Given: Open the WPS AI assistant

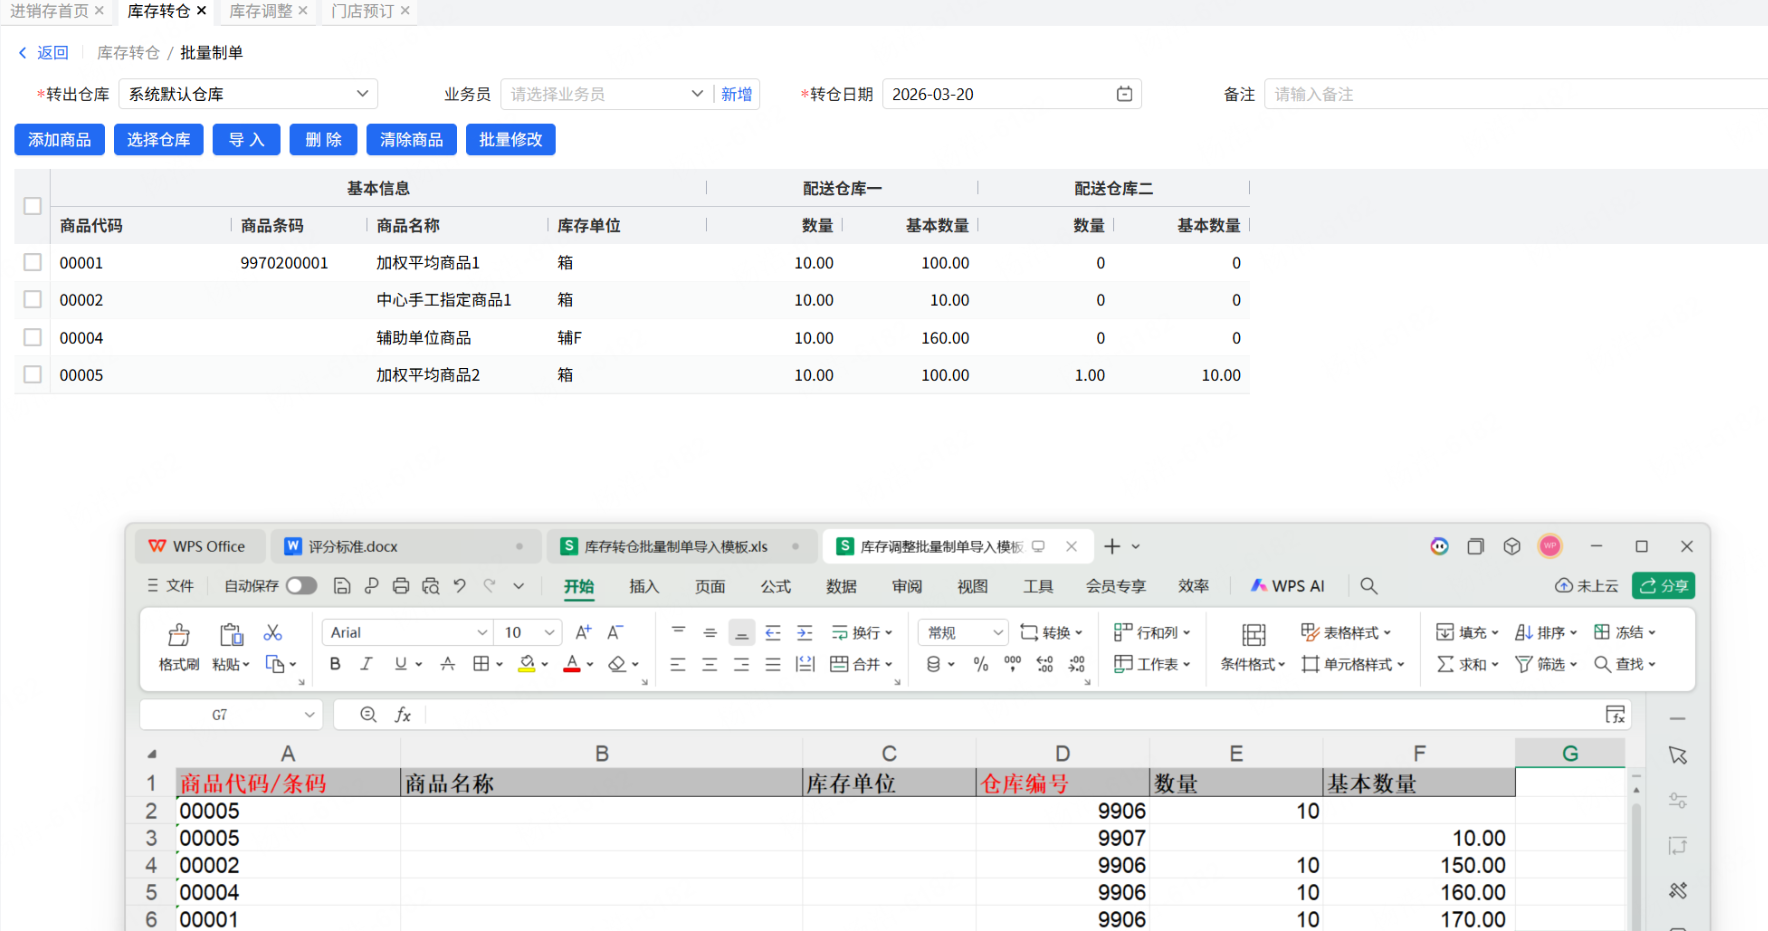Looking at the screenshot, I should tap(1288, 586).
